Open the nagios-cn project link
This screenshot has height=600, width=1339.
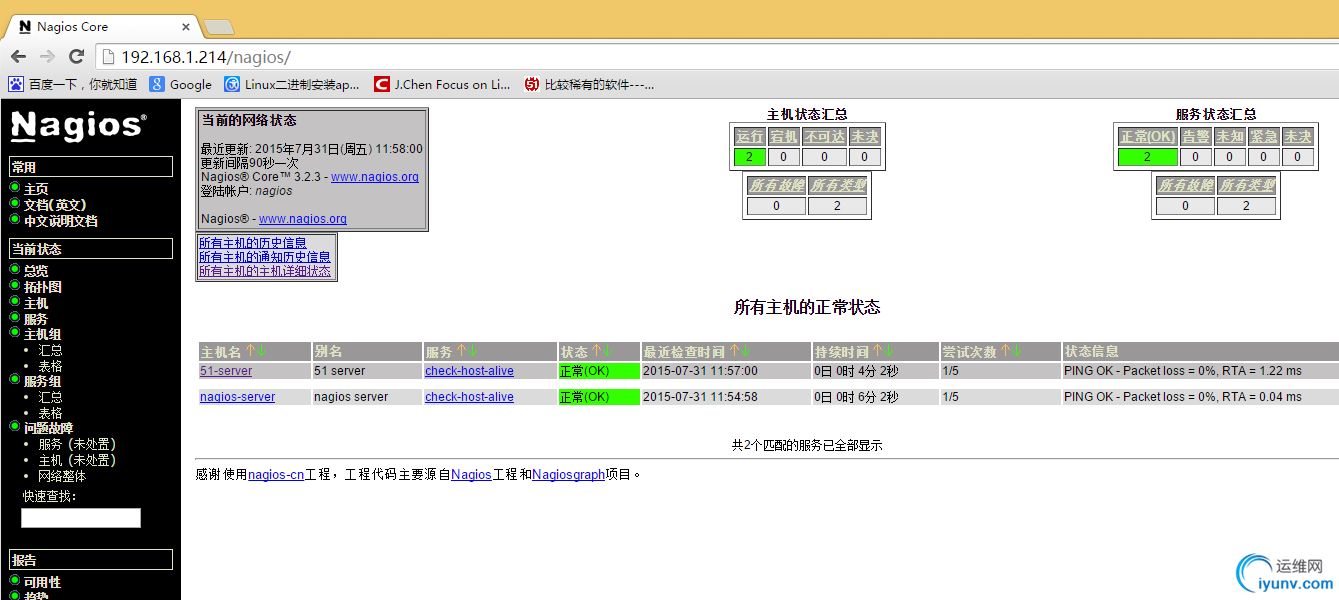pos(276,475)
